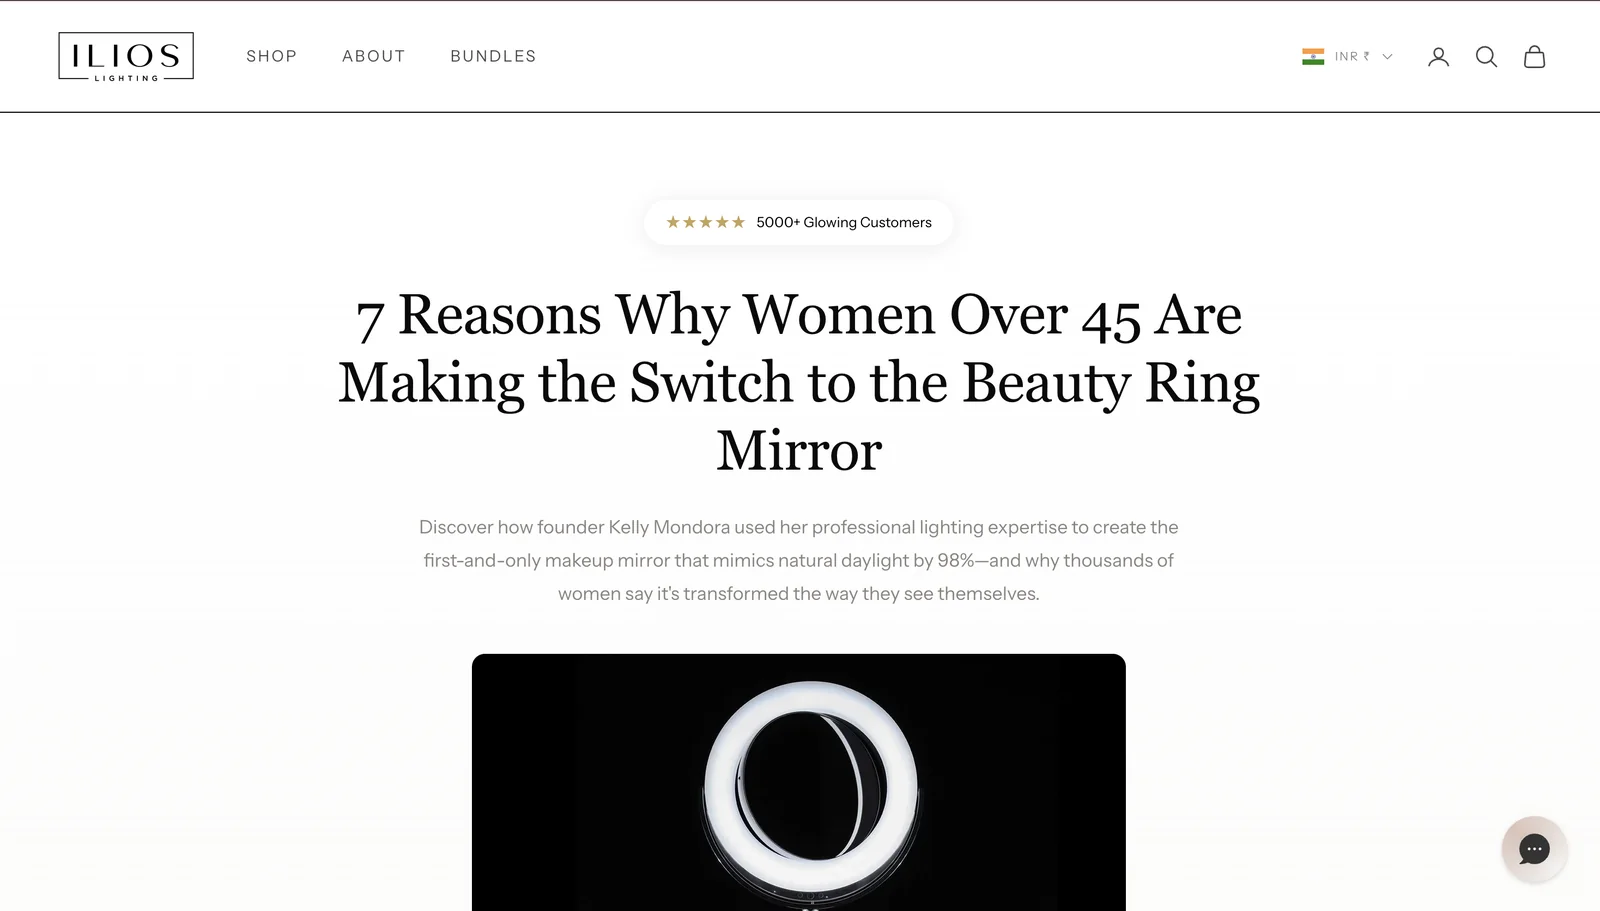The width and height of the screenshot is (1600, 911).
Task: Click the ILIOS Lighting logo
Action: [126, 56]
